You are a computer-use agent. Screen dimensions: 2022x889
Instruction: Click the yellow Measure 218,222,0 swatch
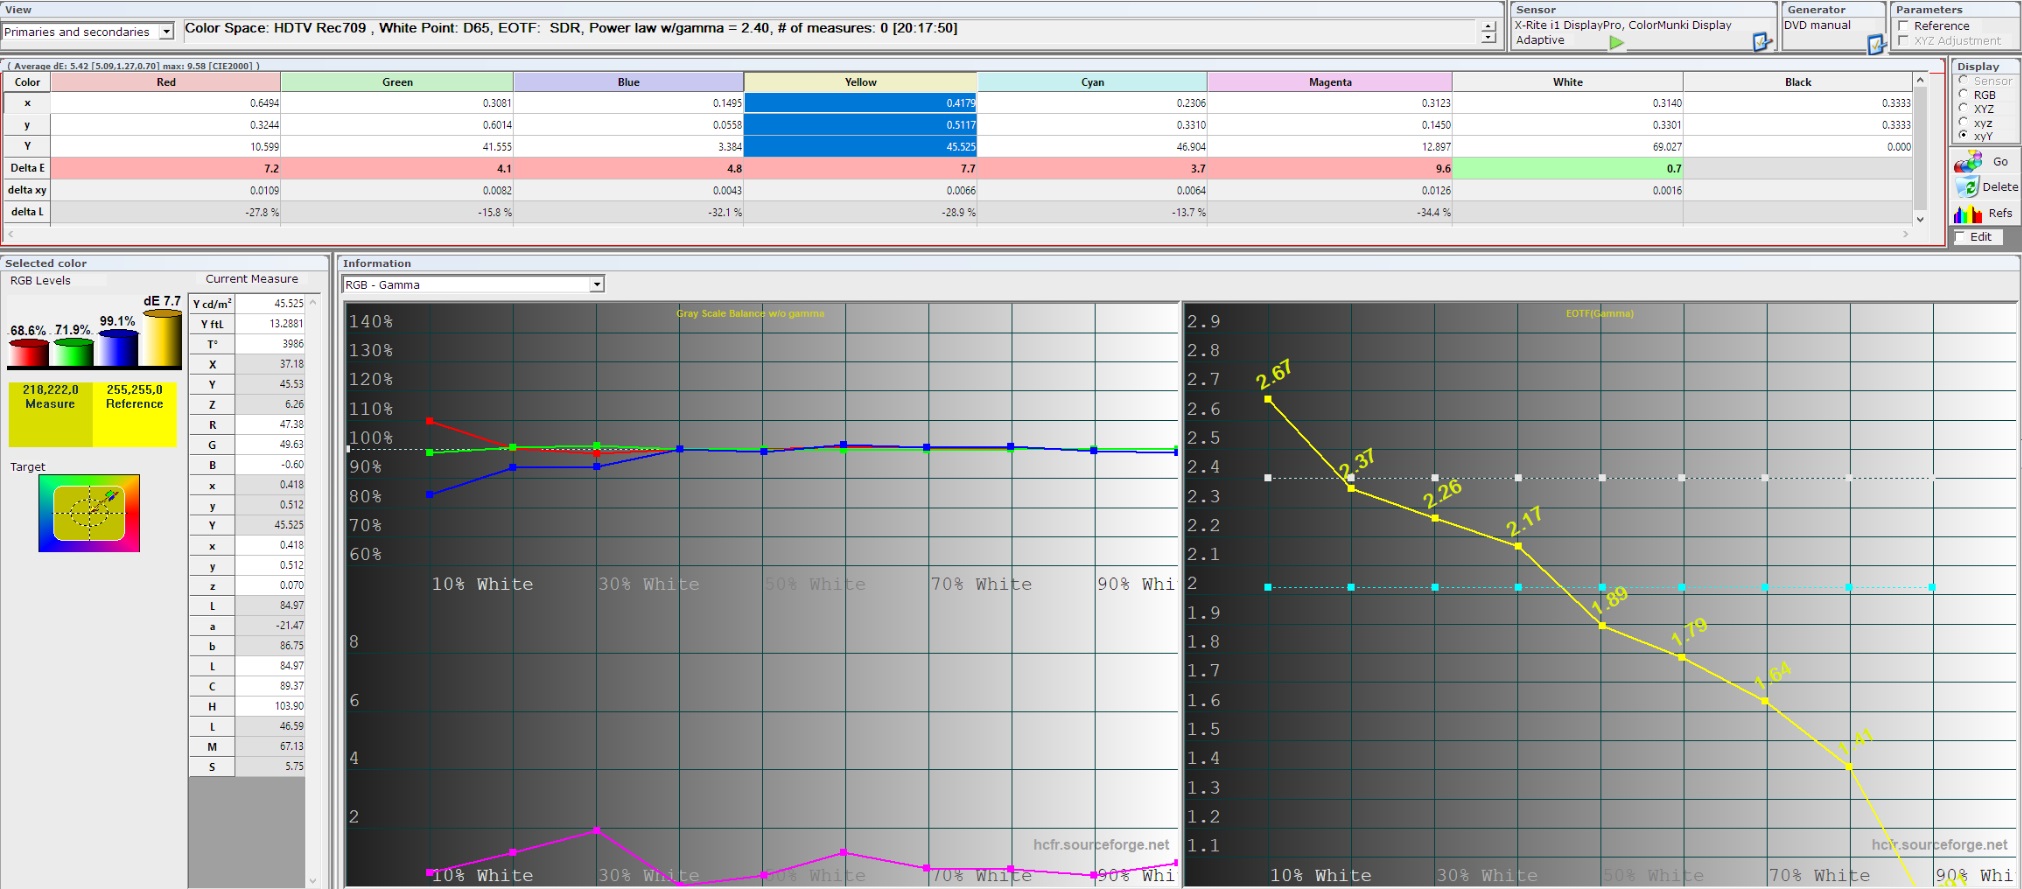coord(50,414)
